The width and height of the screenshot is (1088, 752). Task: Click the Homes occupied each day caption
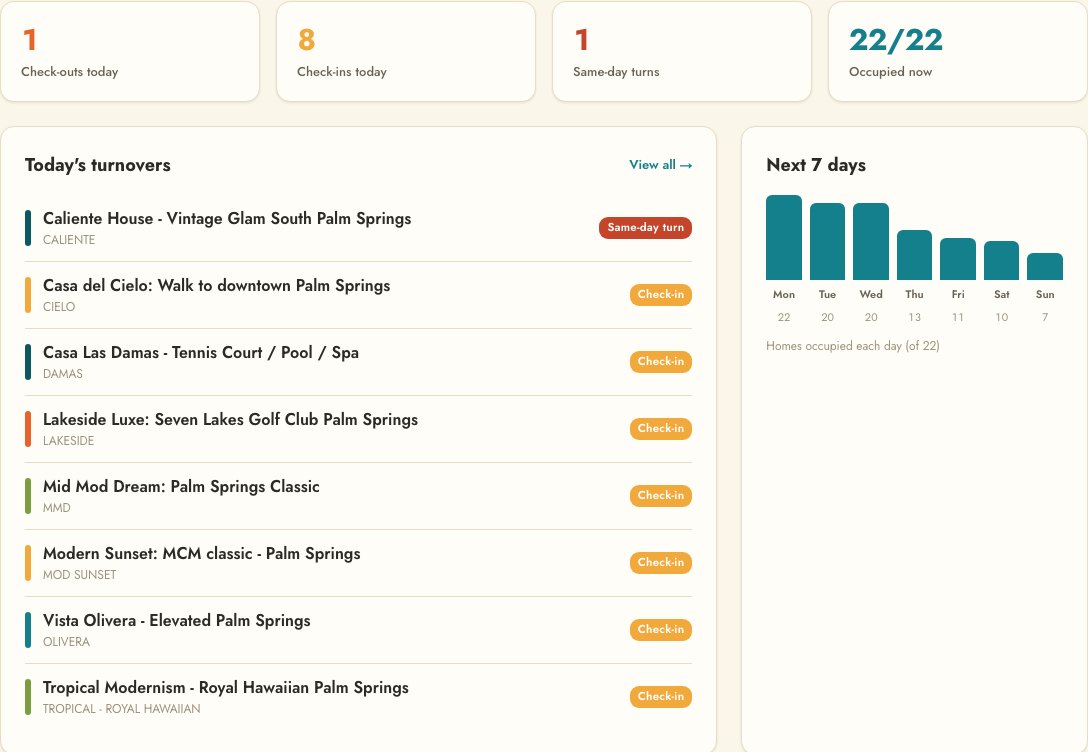(x=853, y=345)
